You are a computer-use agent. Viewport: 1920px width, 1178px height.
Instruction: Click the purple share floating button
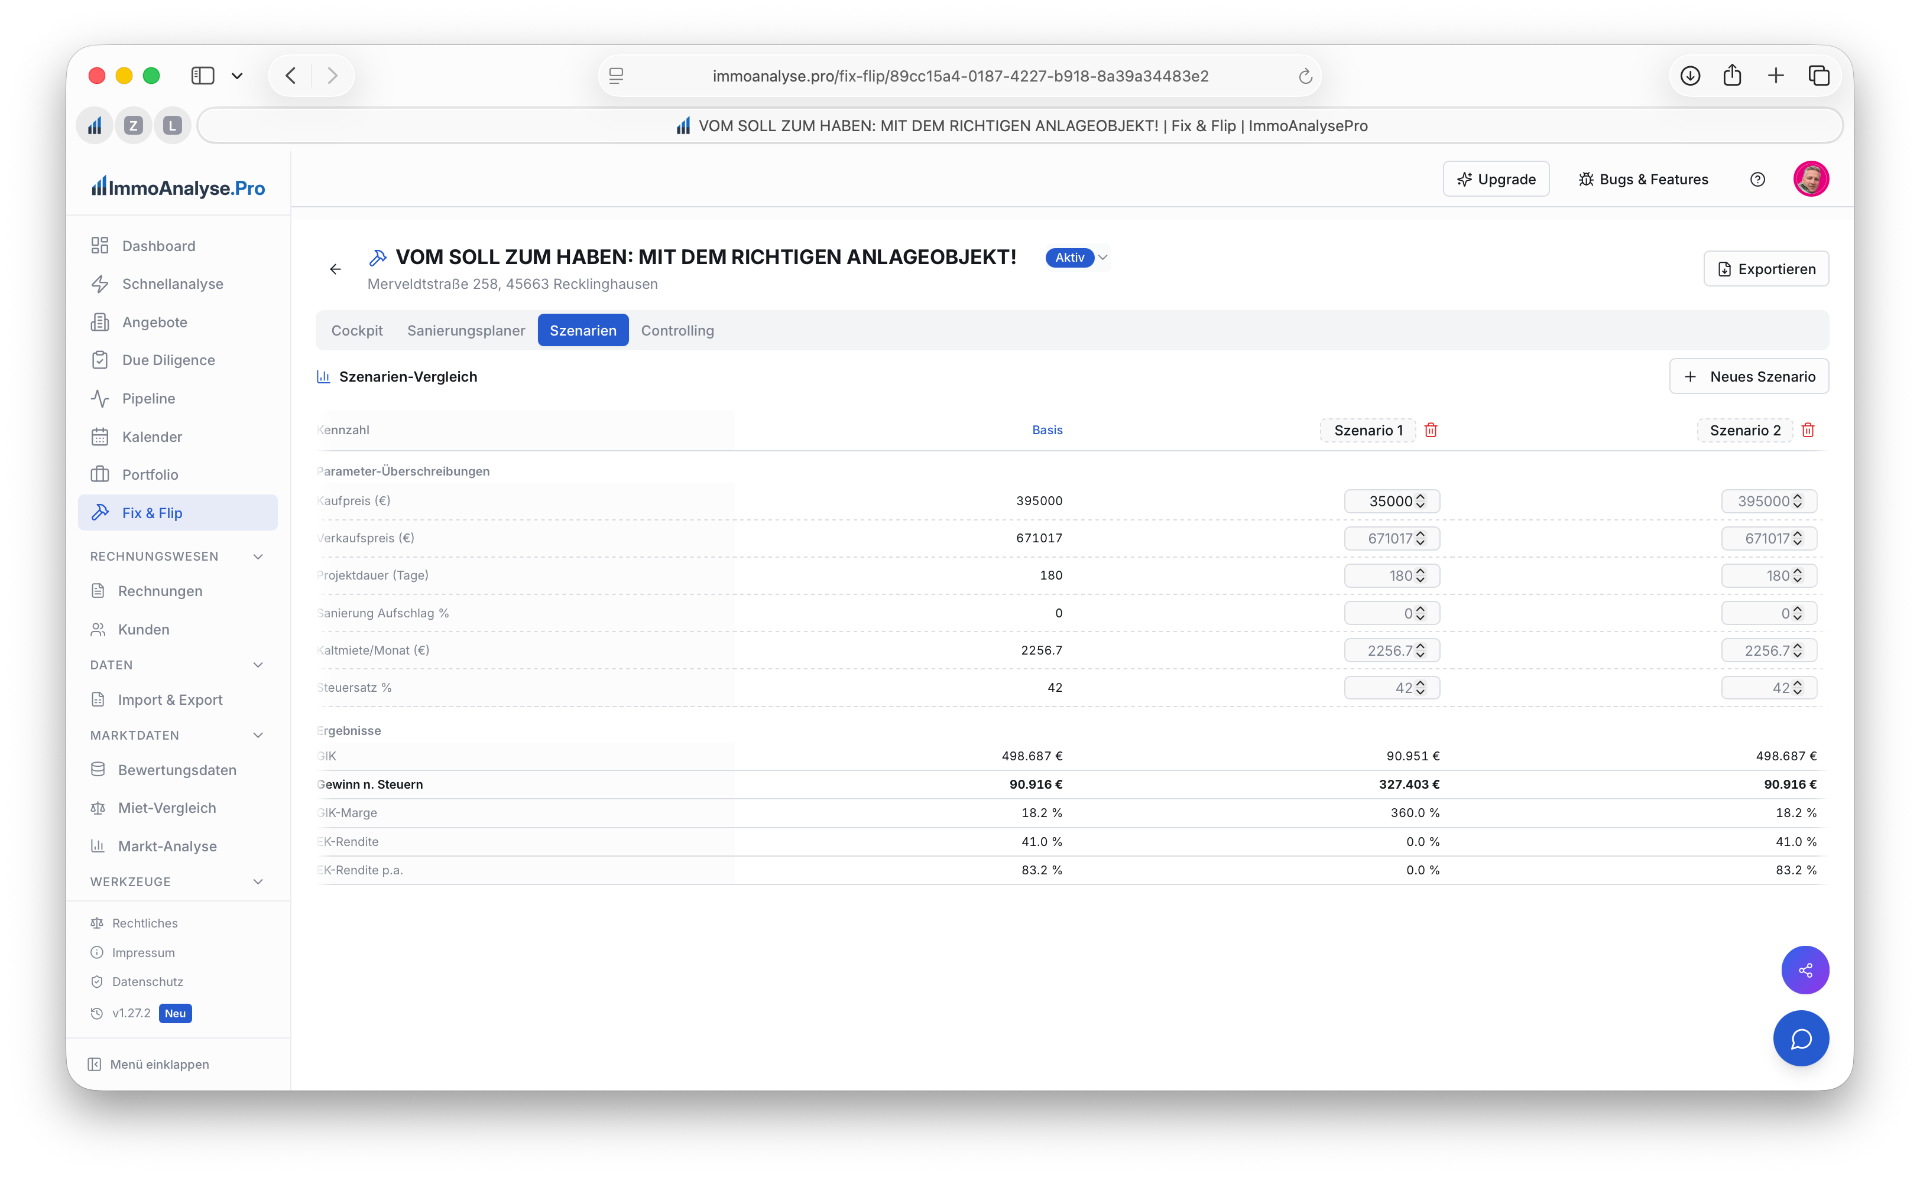pos(1805,970)
